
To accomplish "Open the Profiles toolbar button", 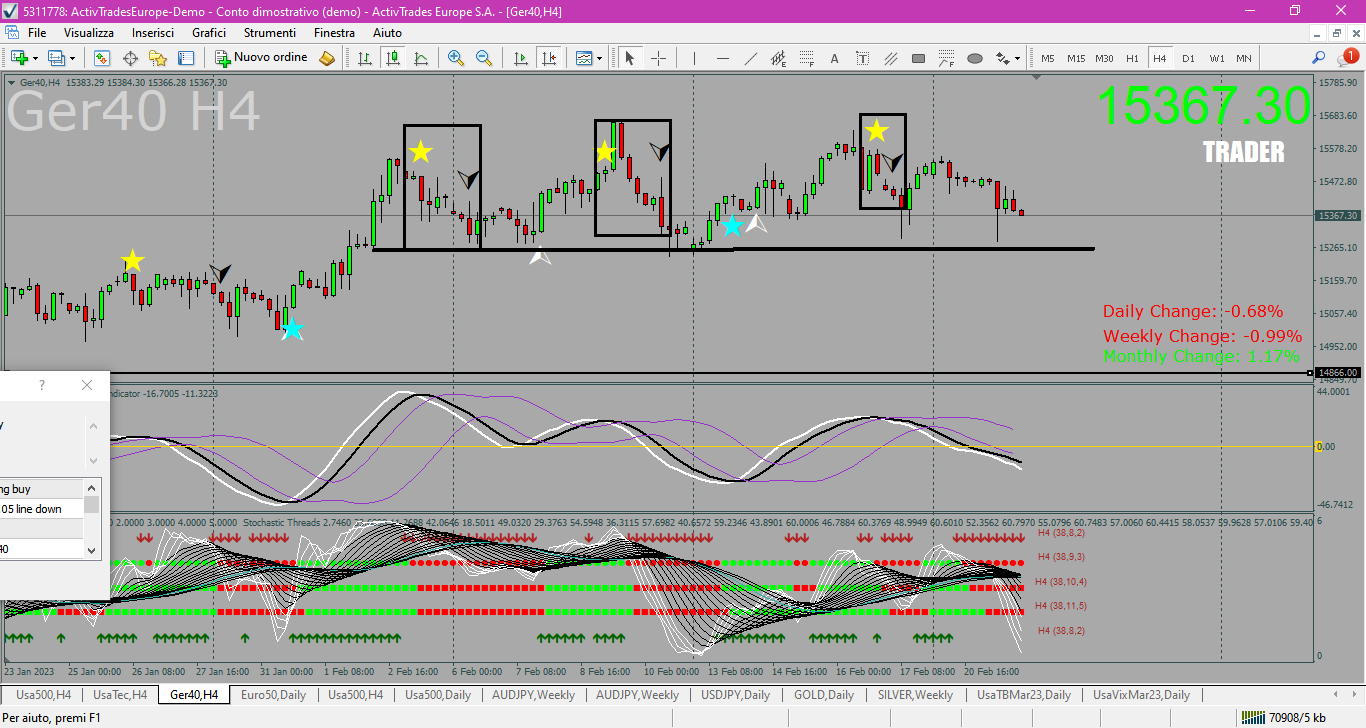I will [x=57, y=58].
